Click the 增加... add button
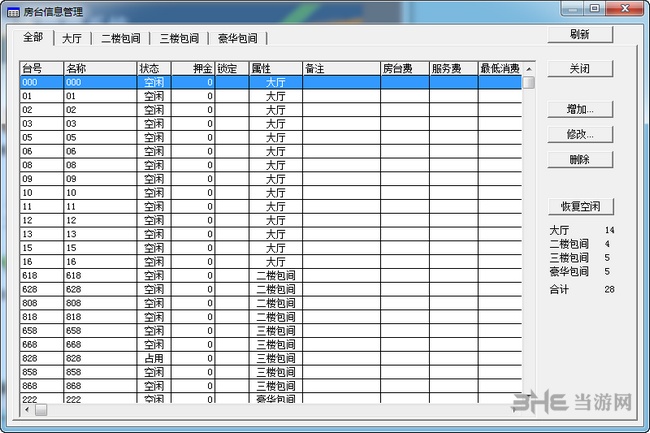650x433 pixels. [x=580, y=109]
